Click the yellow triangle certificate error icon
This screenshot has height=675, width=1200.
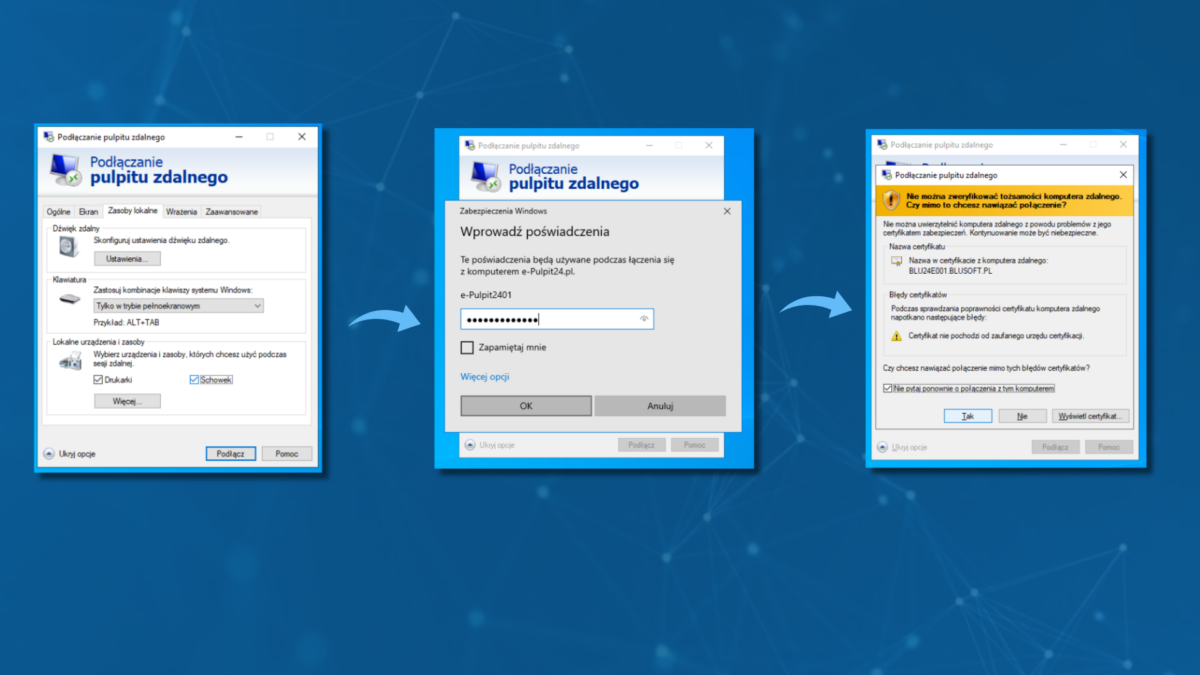[897, 336]
